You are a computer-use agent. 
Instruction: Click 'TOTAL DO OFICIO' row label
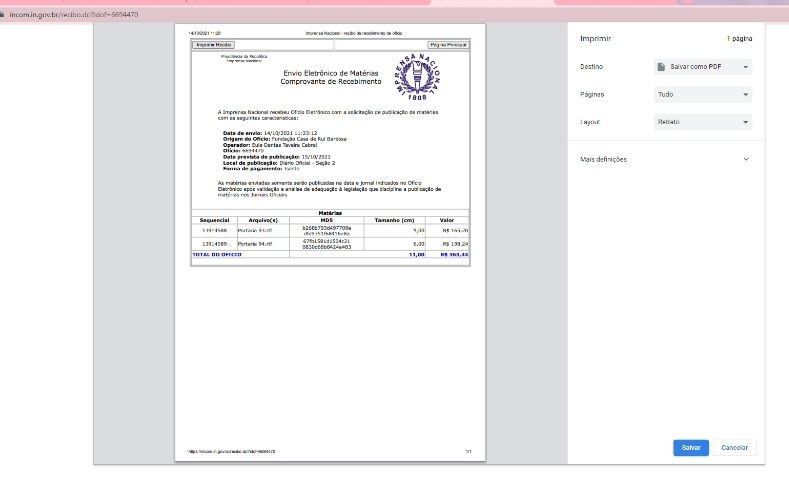point(217,255)
